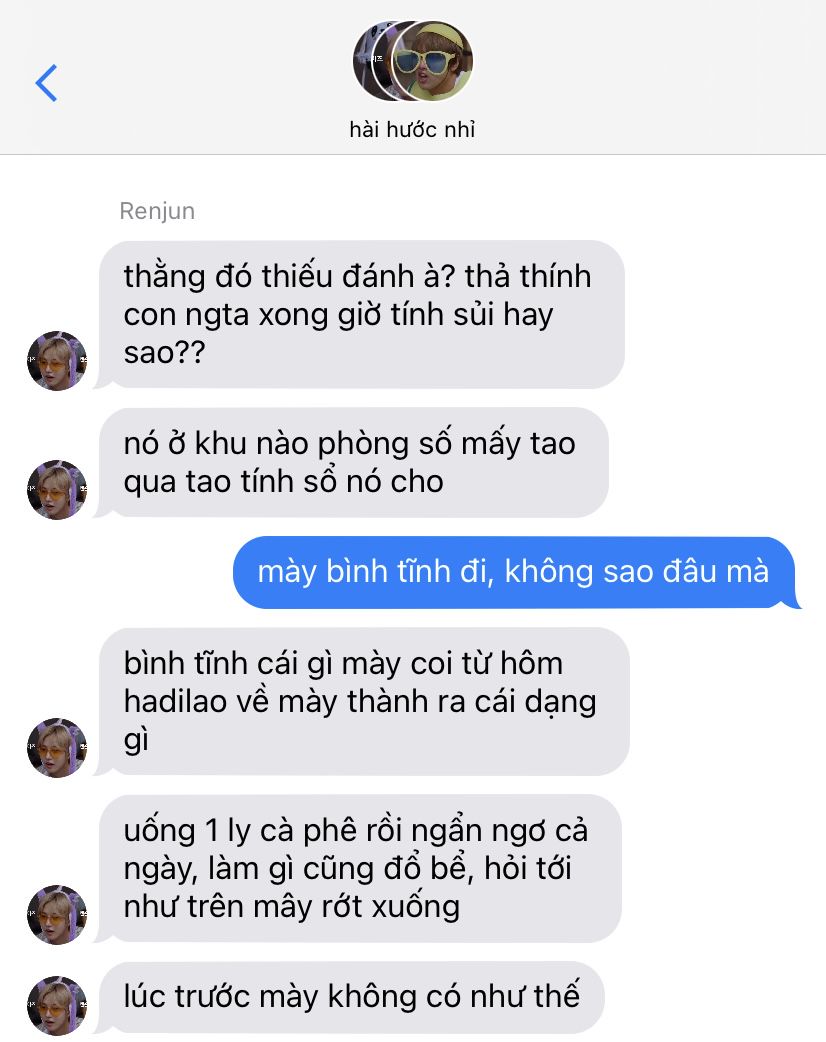This screenshot has width=826, height=1042.
Task: Select the blue "mày bình tĩnh đi" bubble
Action: pos(515,572)
